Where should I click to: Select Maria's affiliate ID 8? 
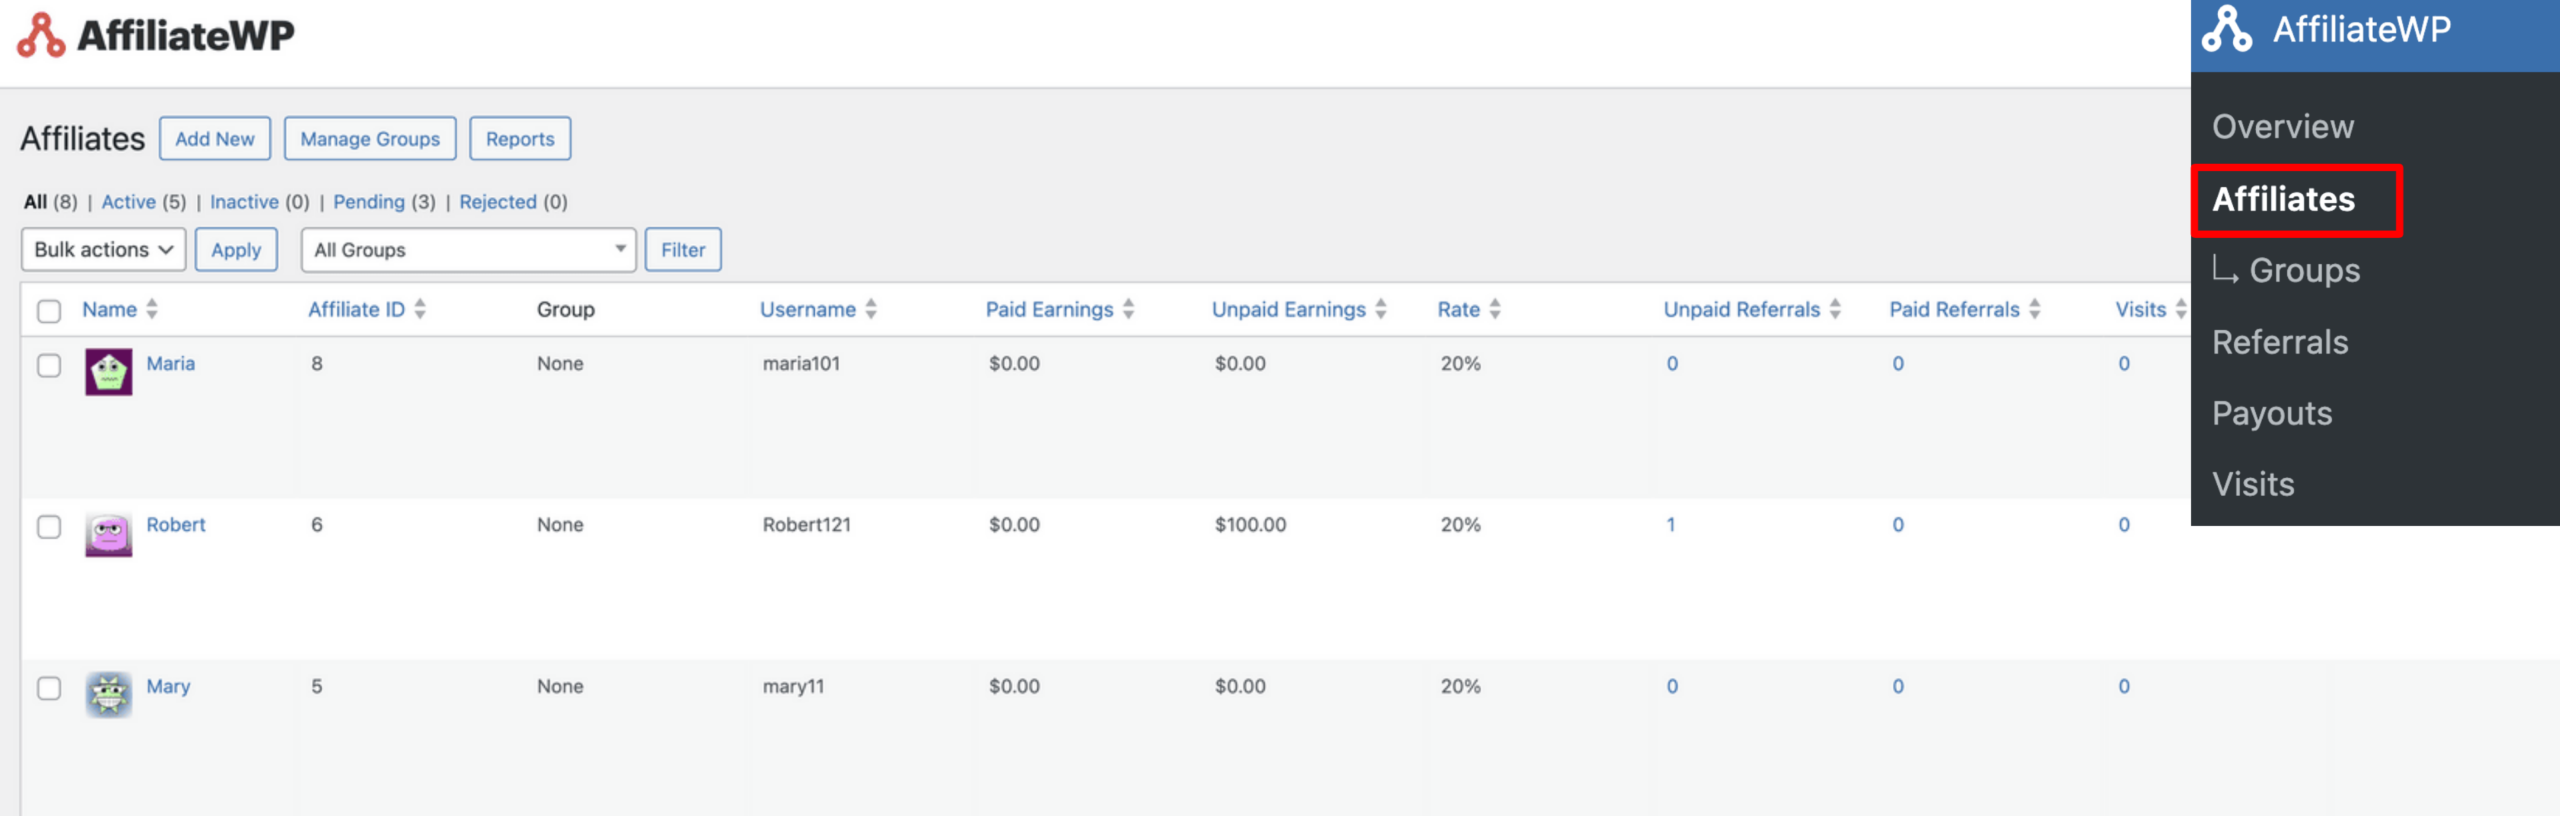coord(317,363)
